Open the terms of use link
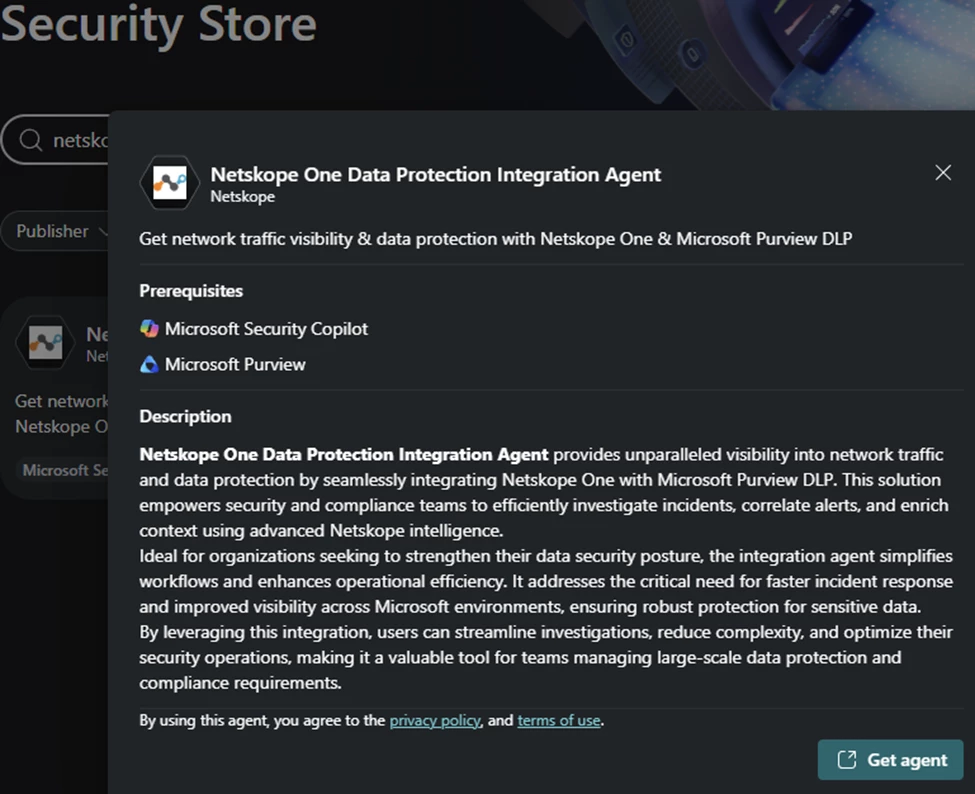 [558, 720]
